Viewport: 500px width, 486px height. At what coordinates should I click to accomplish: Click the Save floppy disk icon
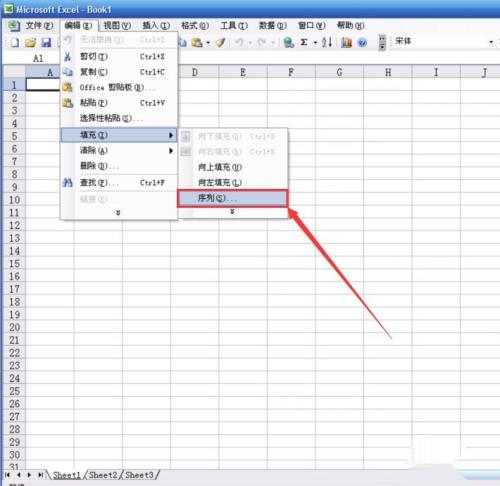coord(46,42)
